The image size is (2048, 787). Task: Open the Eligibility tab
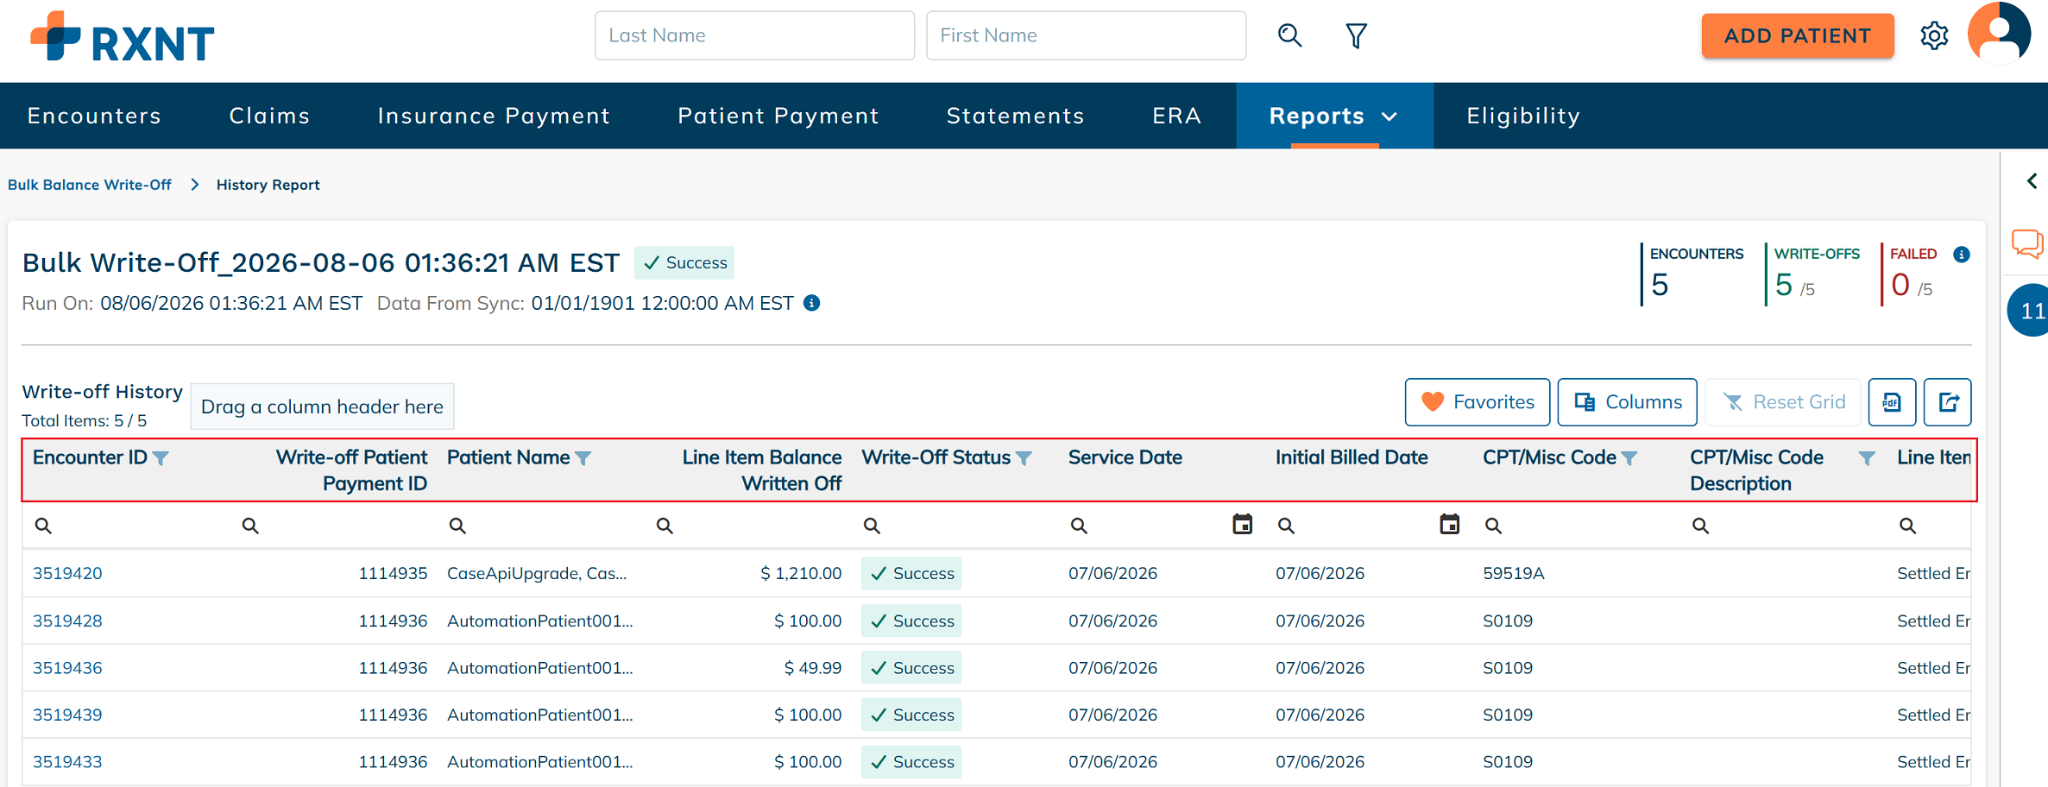(1523, 116)
